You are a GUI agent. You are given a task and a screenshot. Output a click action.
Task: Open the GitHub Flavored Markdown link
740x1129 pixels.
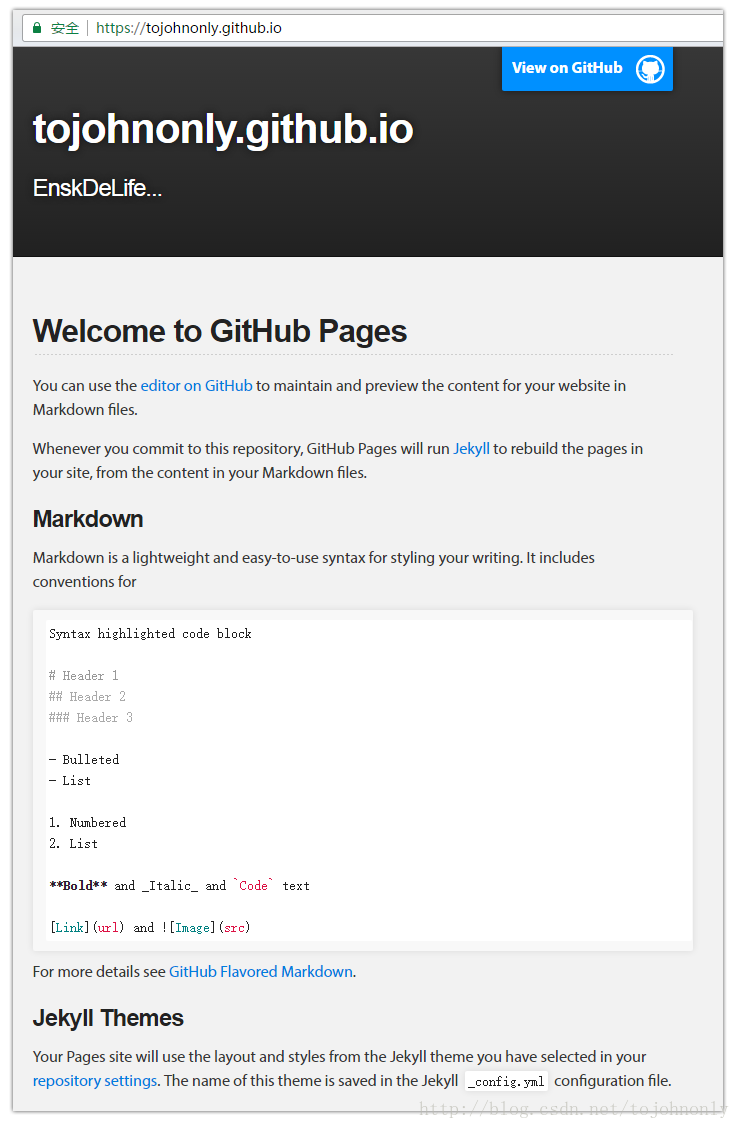click(261, 972)
